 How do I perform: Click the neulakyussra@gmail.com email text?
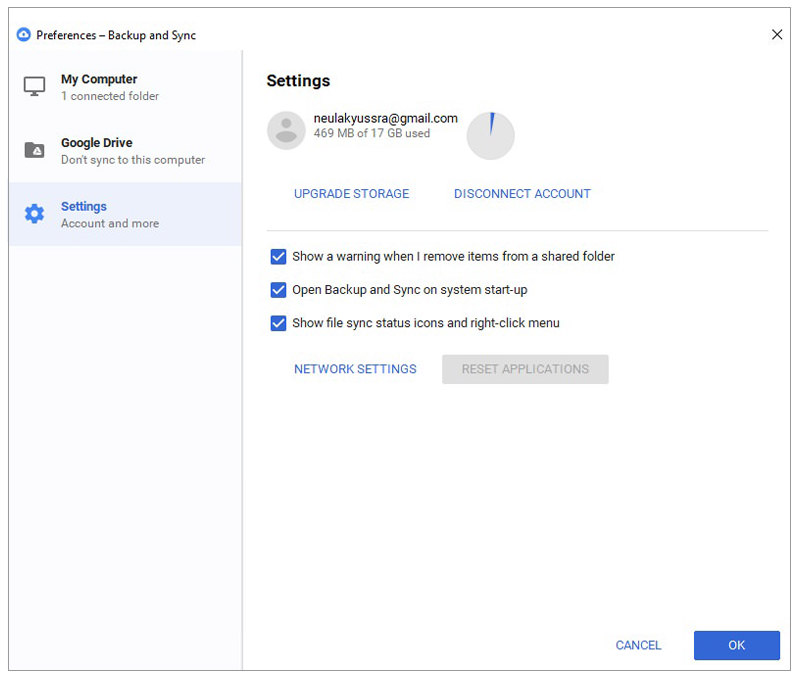[x=385, y=118]
